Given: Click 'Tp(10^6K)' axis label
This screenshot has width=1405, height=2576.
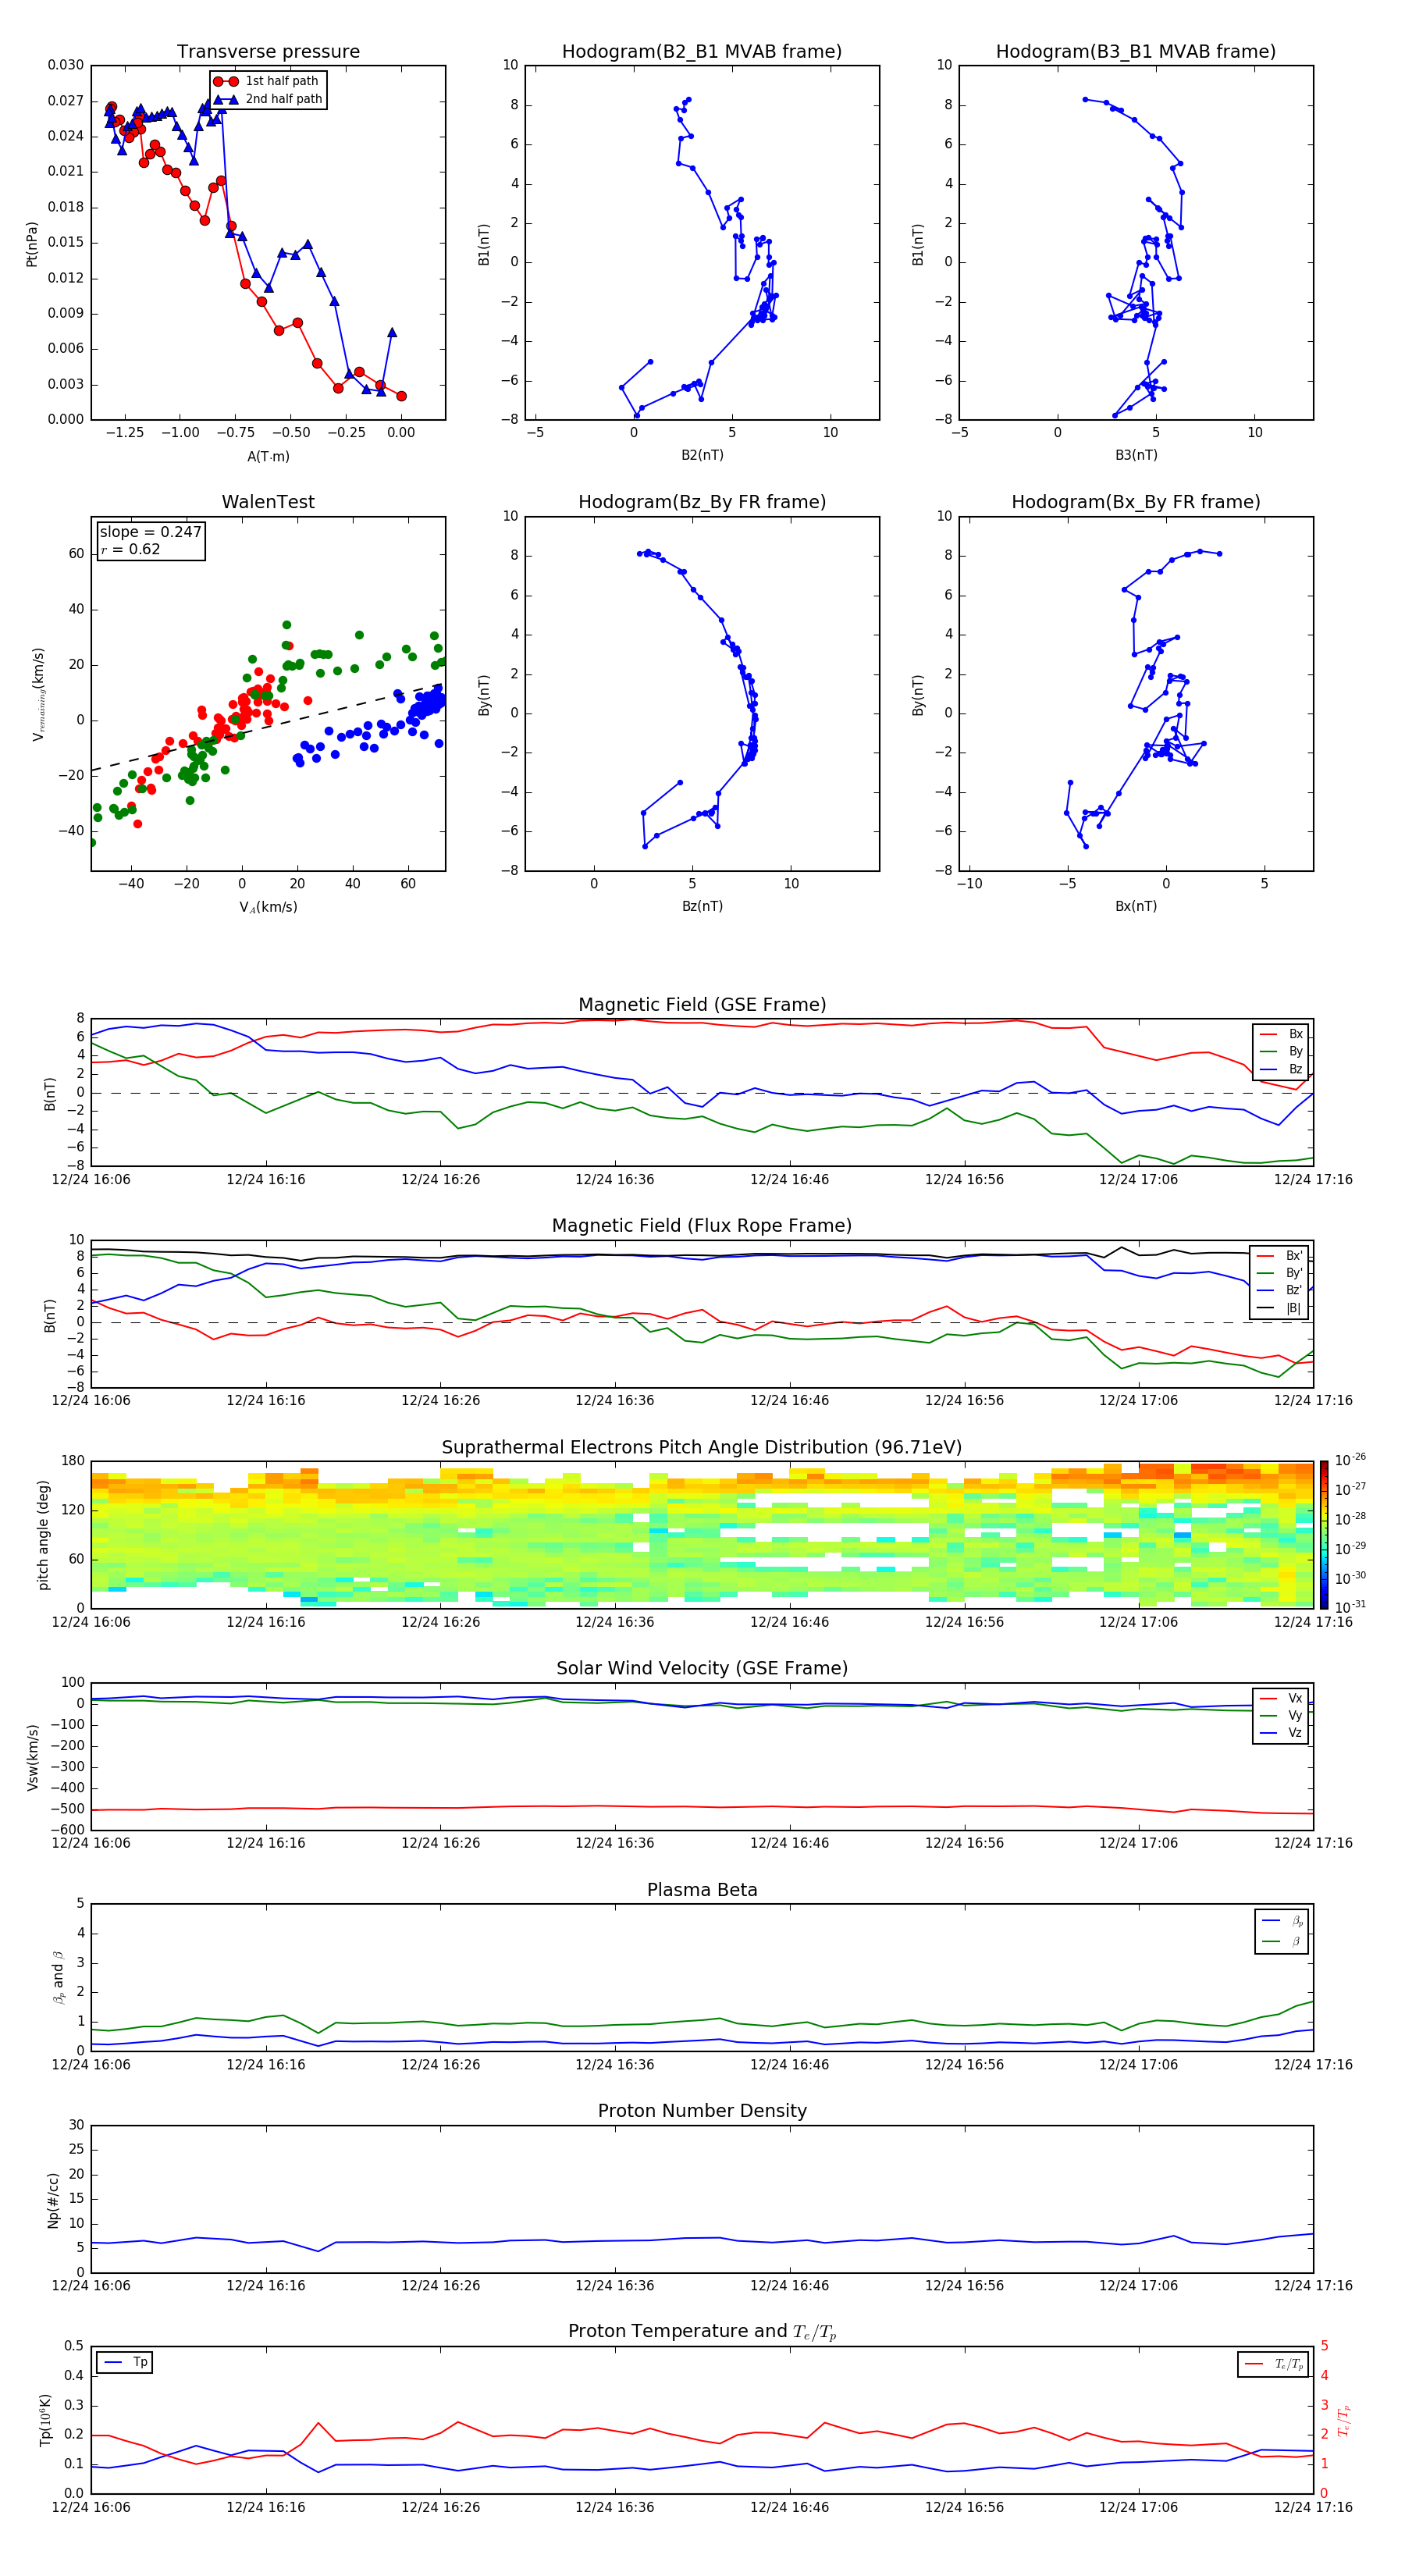Looking at the screenshot, I should (x=45, y=2420).
